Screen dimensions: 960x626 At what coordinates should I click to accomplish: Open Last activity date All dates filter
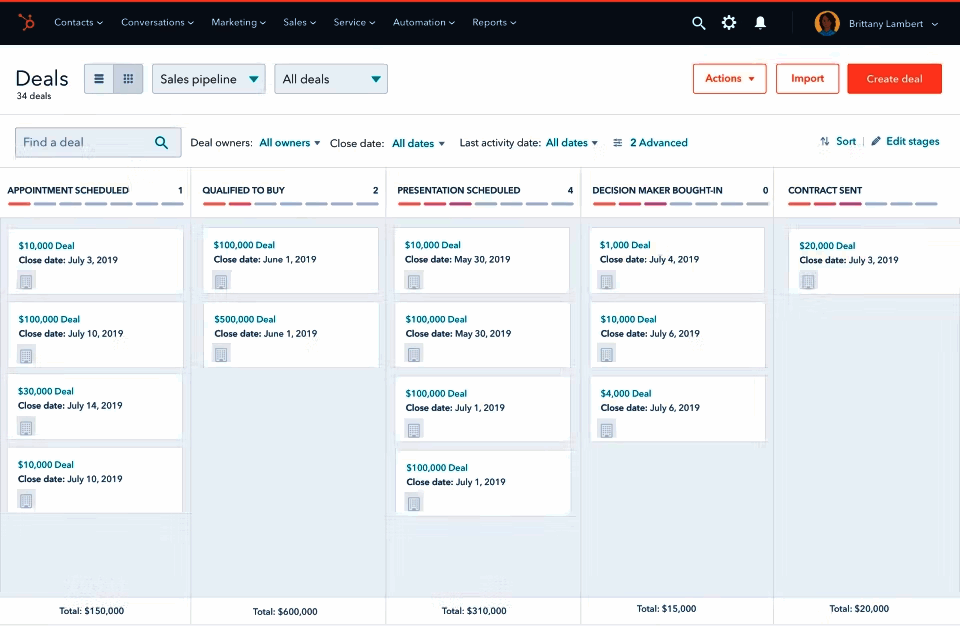click(x=572, y=143)
